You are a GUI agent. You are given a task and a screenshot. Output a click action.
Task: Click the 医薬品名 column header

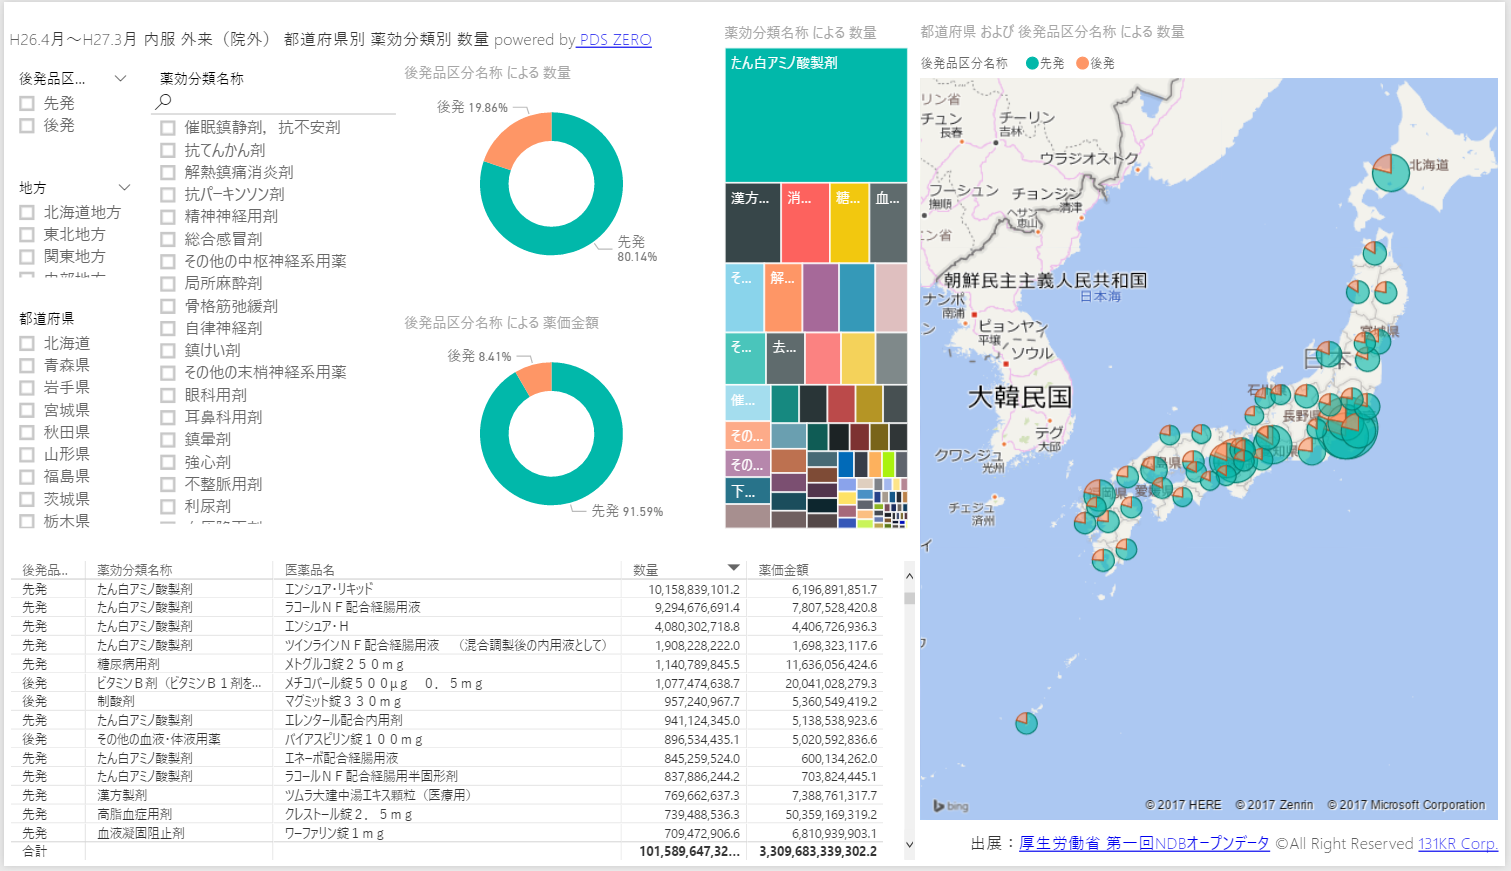click(309, 570)
